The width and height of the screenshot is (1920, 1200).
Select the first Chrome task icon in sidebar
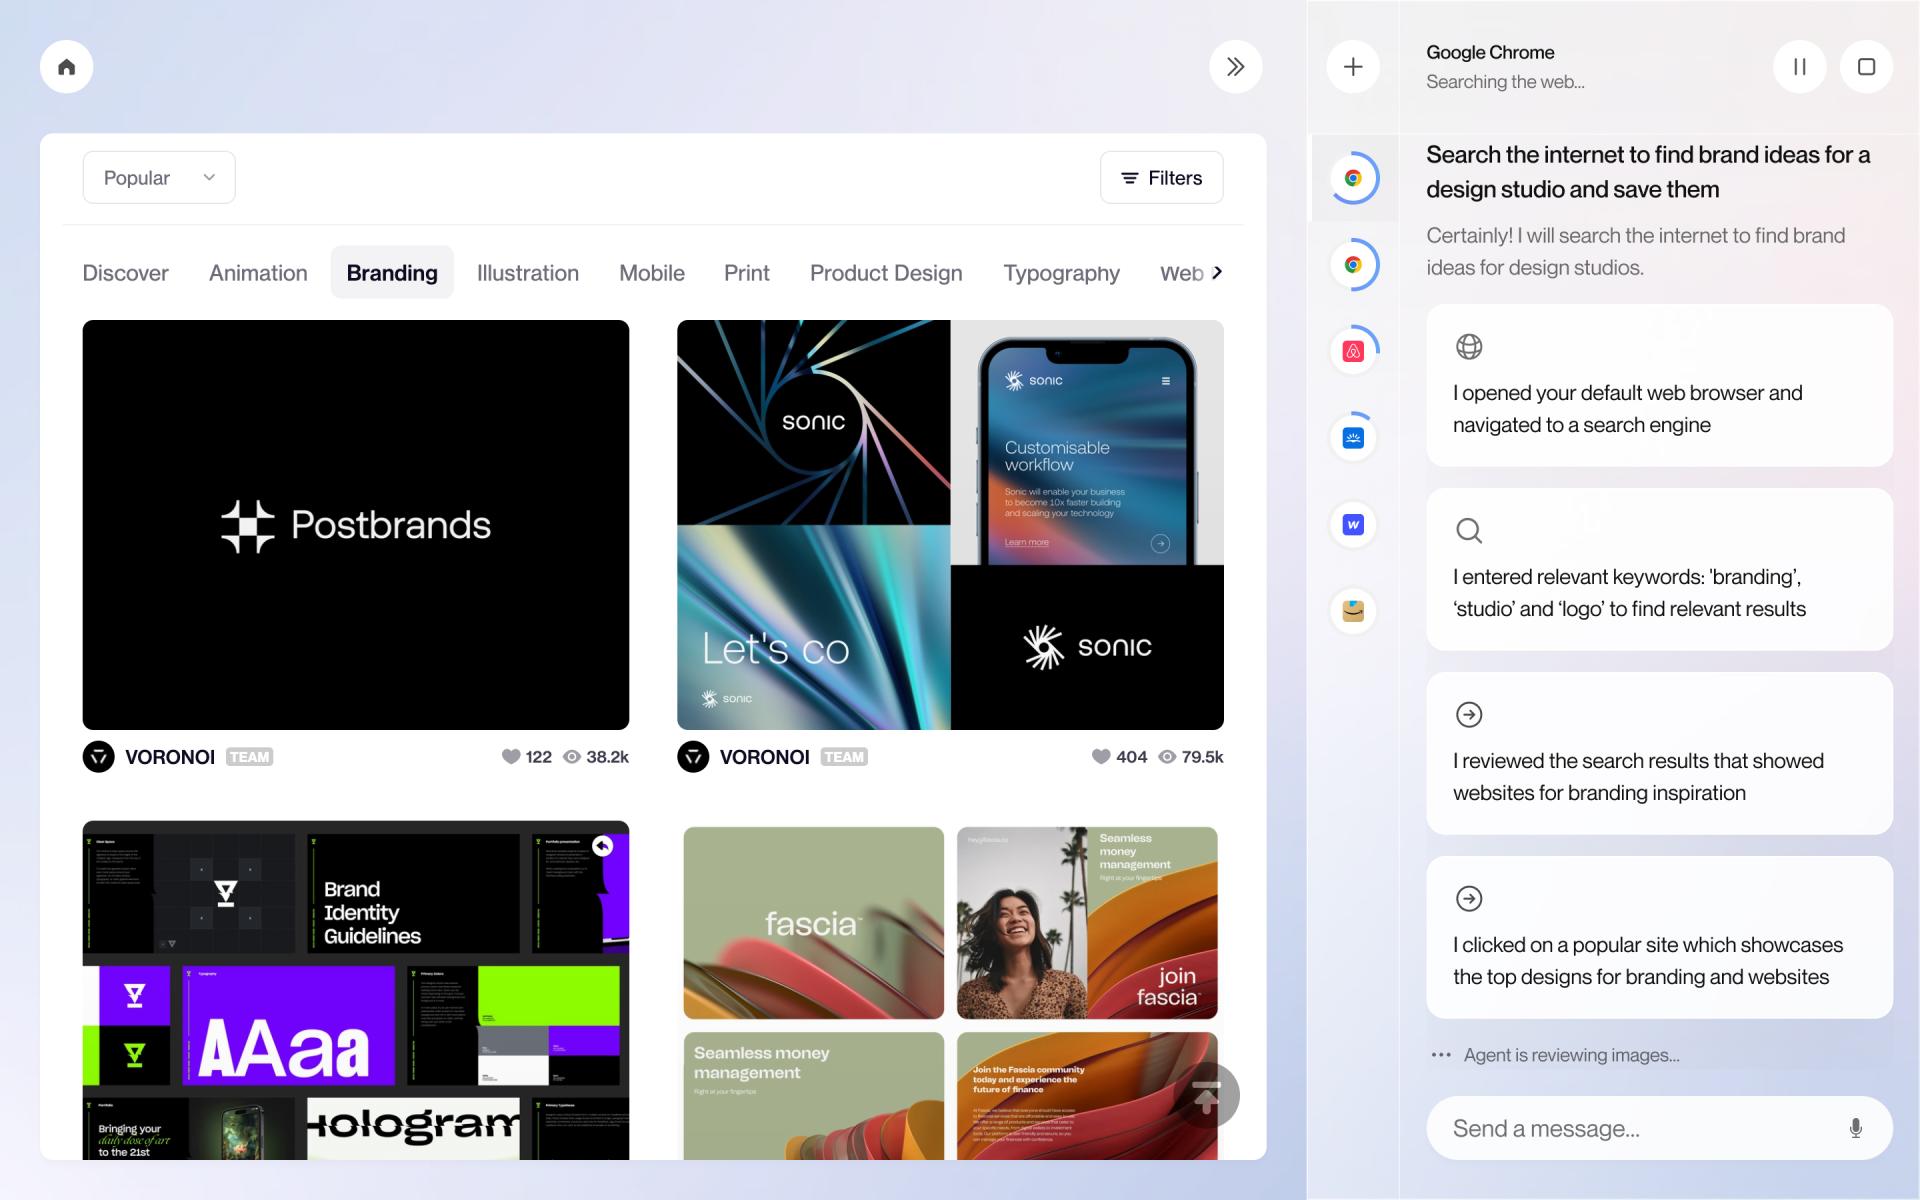click(1353, 178)
